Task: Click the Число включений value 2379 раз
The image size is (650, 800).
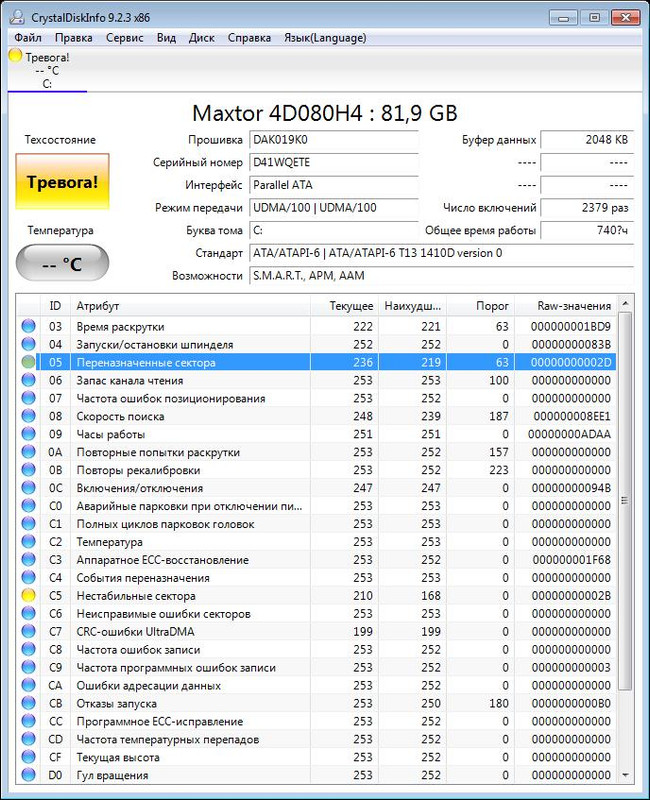Action: pos(587,208)
